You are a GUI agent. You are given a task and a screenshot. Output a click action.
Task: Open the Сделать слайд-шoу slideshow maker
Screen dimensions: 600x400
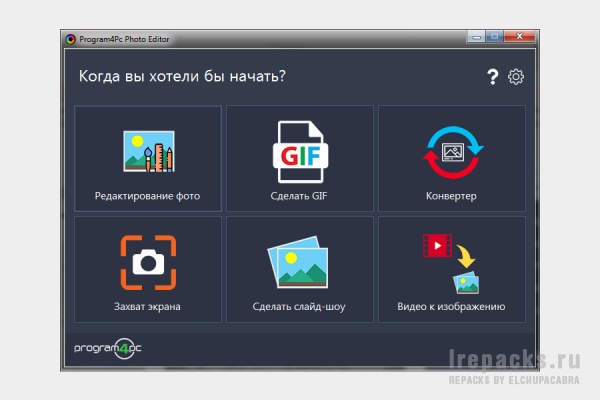click(300, 269)
